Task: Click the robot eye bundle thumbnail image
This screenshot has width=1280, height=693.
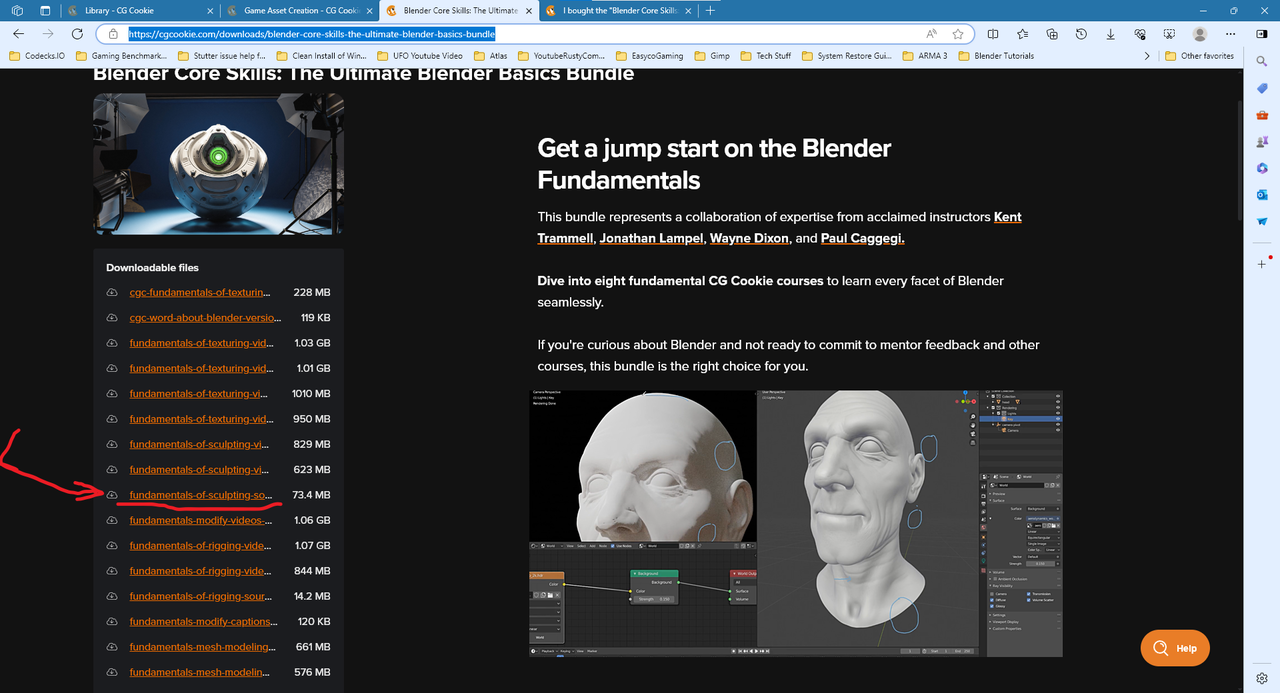Action: (x=218, y=164)
